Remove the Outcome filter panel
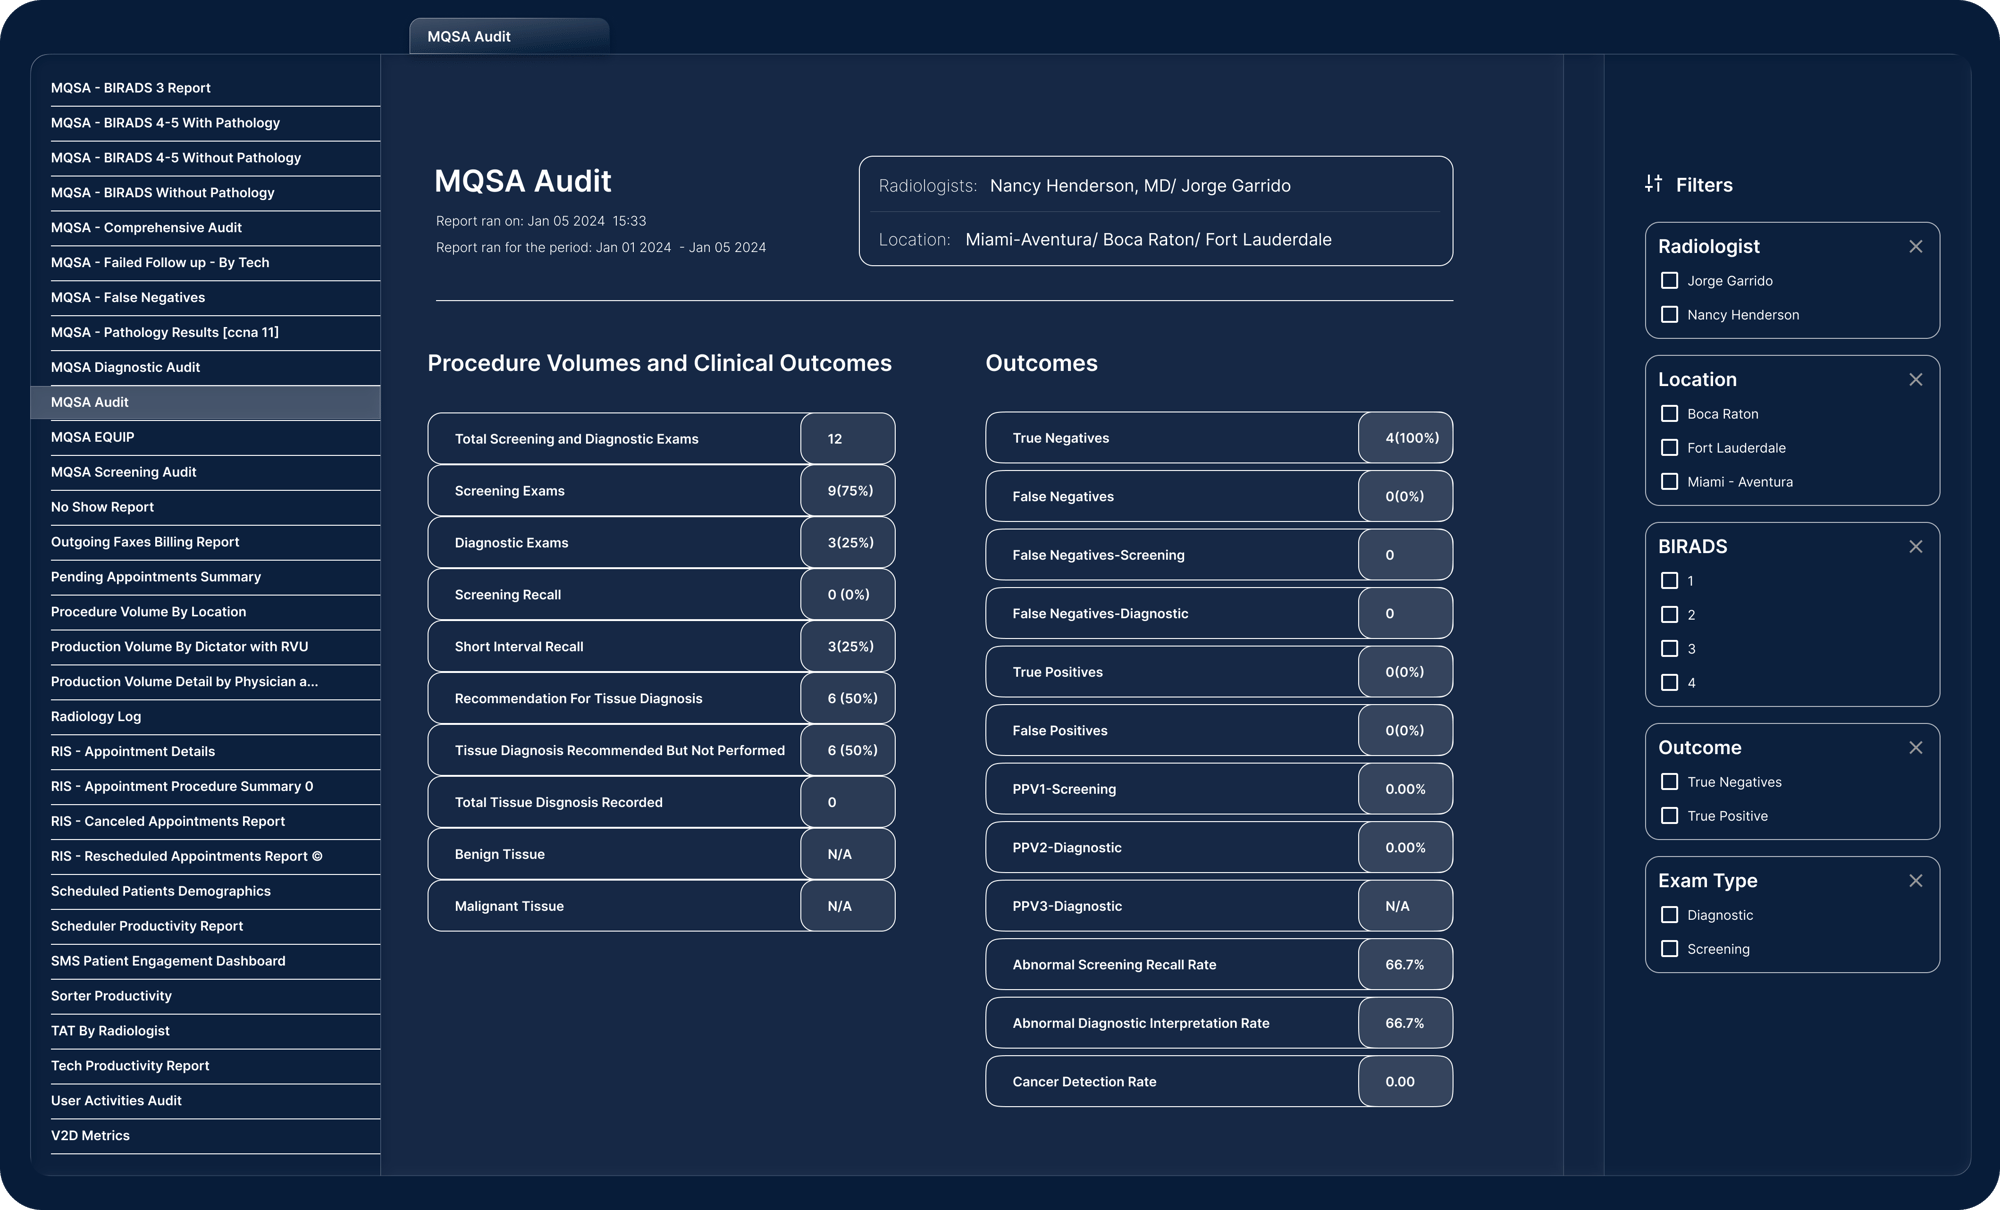The image size is (2000, 1210). pos(1917,748)
